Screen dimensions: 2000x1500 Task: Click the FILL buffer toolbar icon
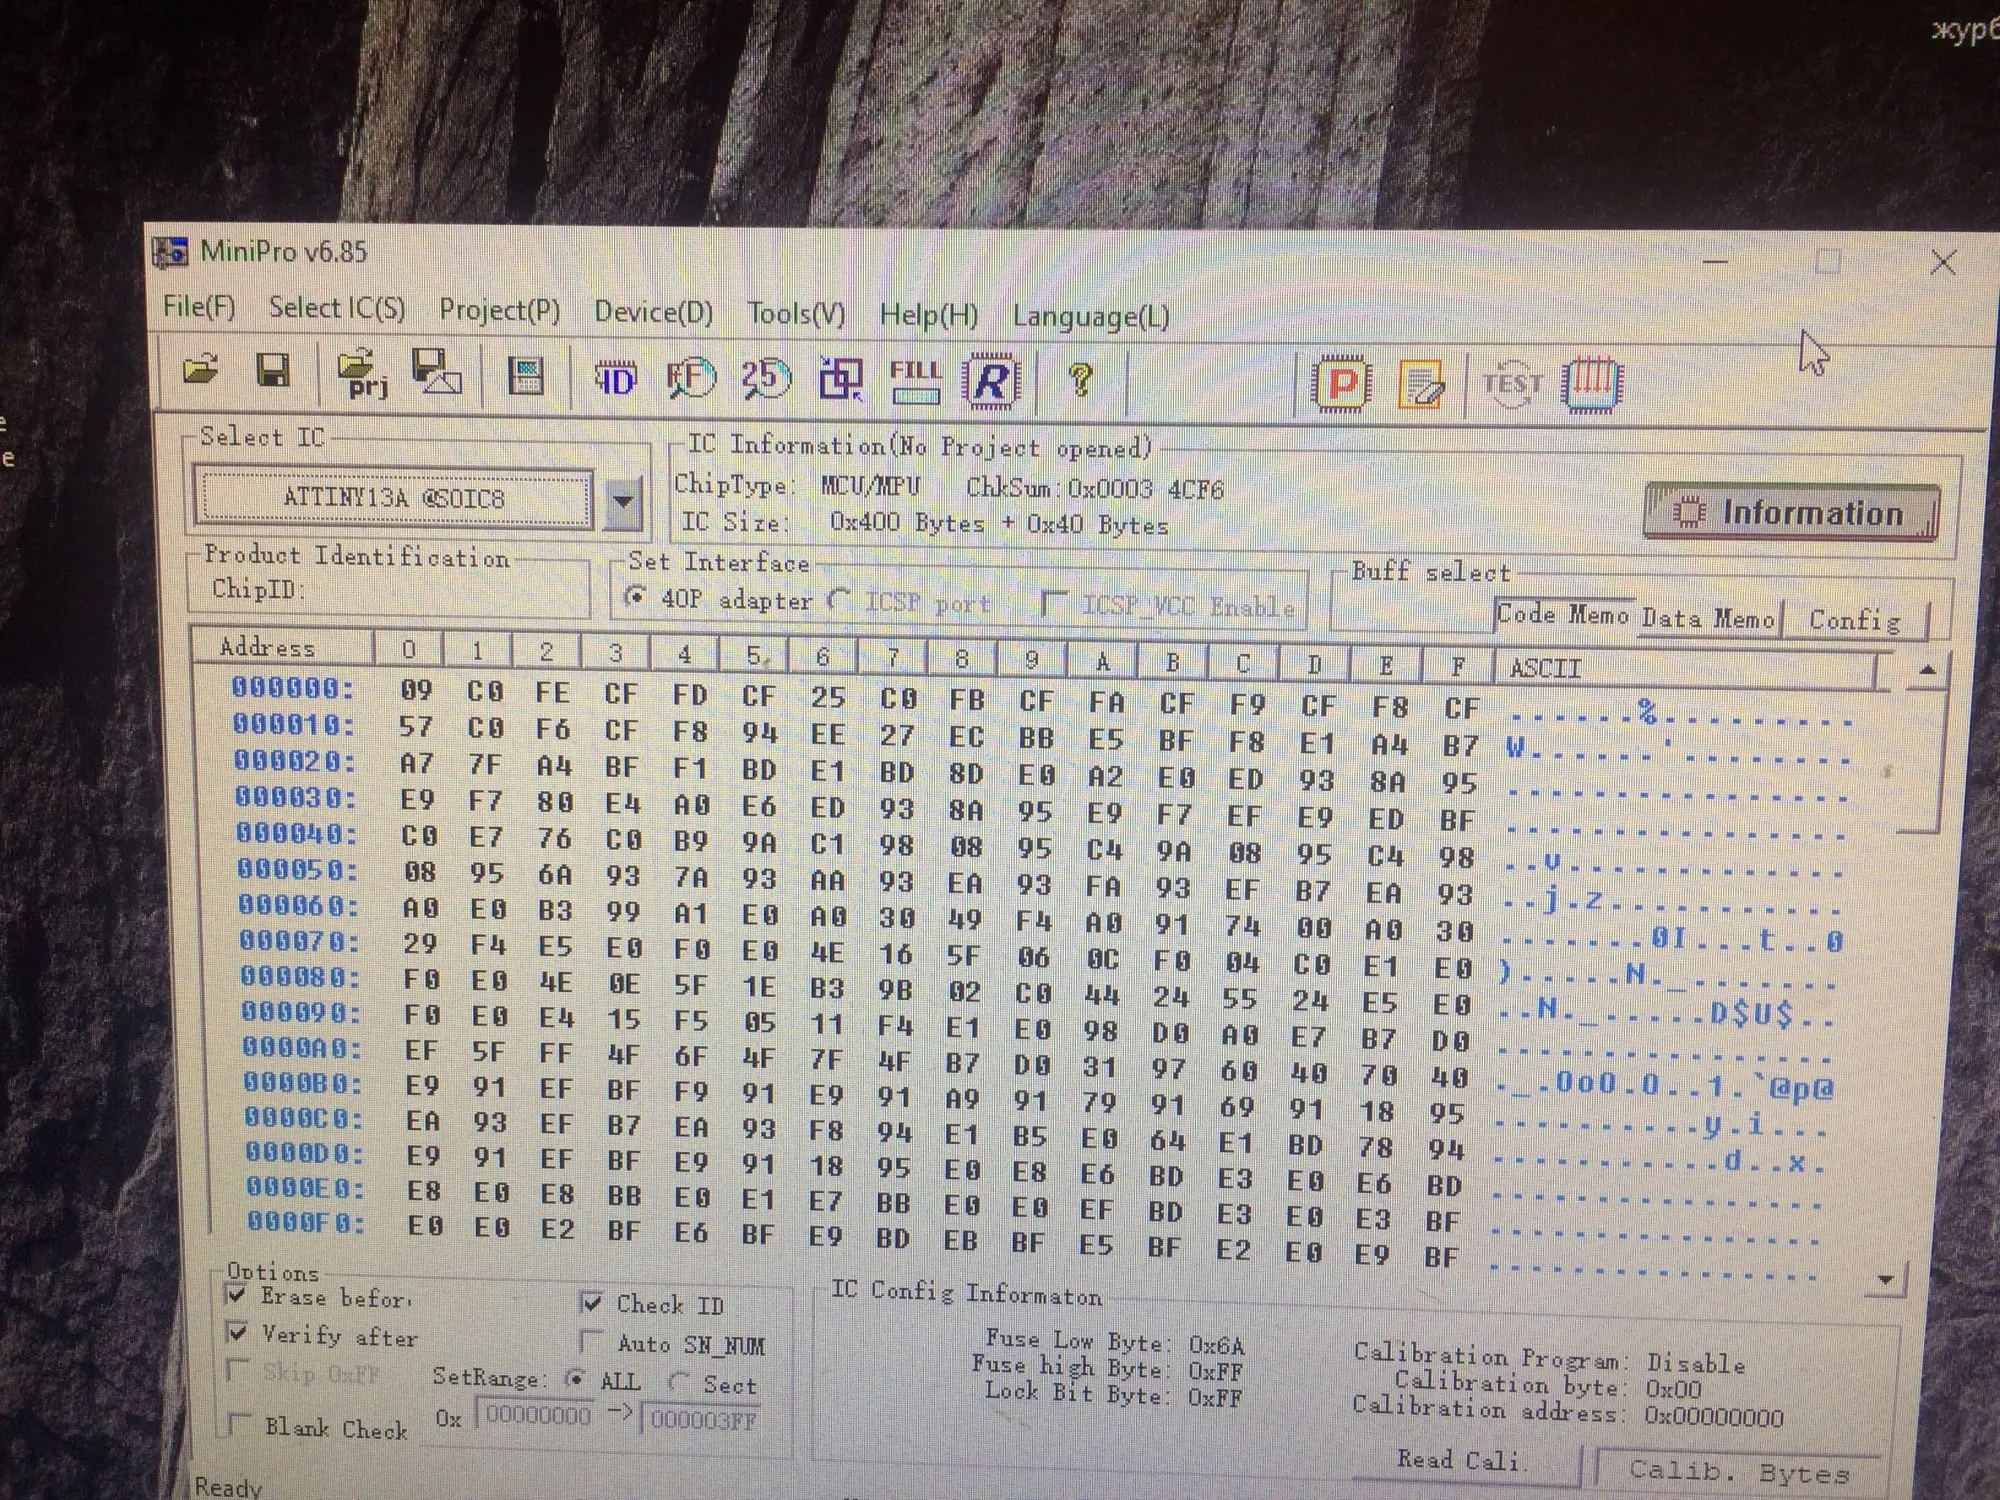915,381
